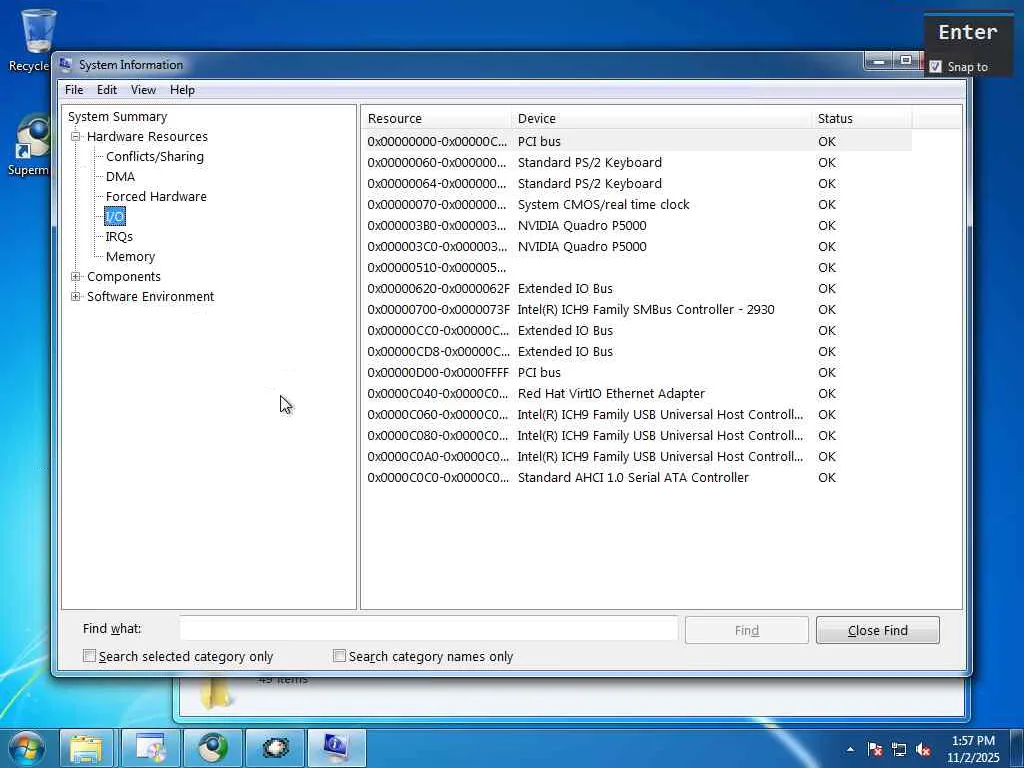The height and width of the screenshot is (768, 1024).
Task: Select resource 0x00000510 row with no device
Action: [x=637, y=268]
